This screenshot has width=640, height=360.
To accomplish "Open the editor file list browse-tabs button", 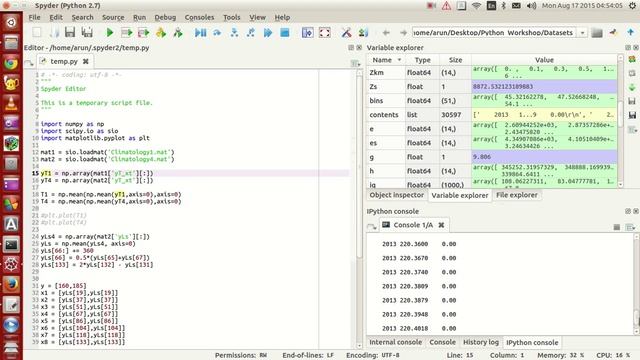I will coord(29,62).
